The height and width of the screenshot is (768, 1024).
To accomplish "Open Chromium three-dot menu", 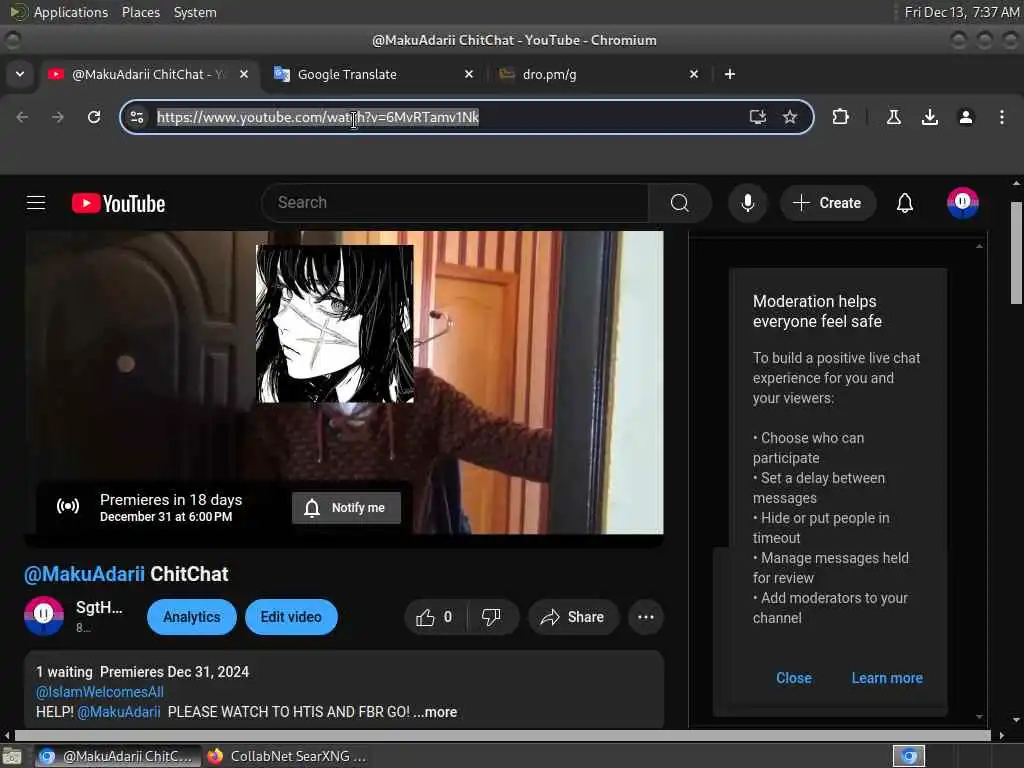I will [1001, 117].
